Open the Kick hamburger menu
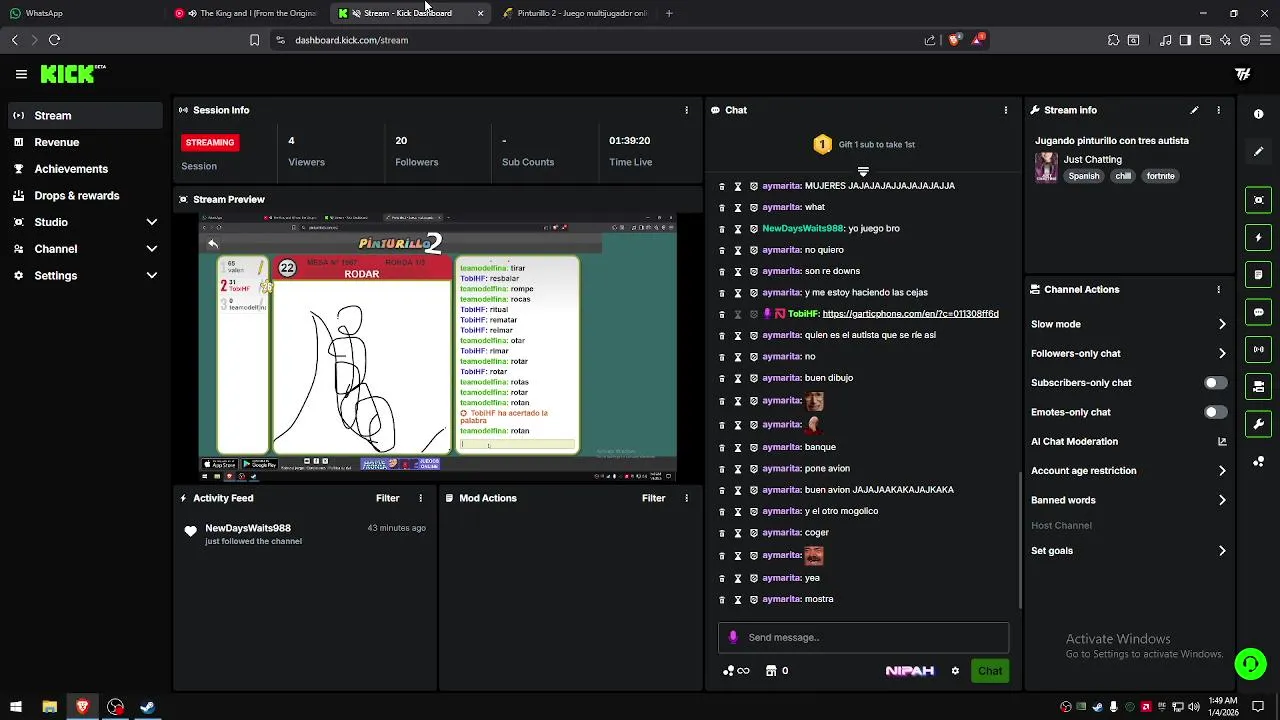This screenshot has width=1280, height=720. (x=21, y=74)
